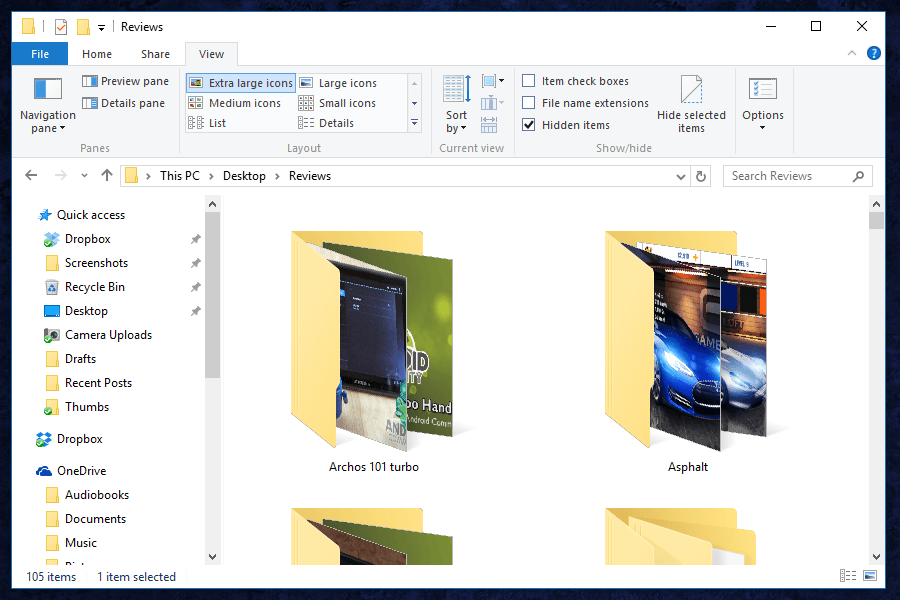The height and width of the screenshot is (600, 900).
Task: Toggle the Preview pane
Action: [125, 81]
